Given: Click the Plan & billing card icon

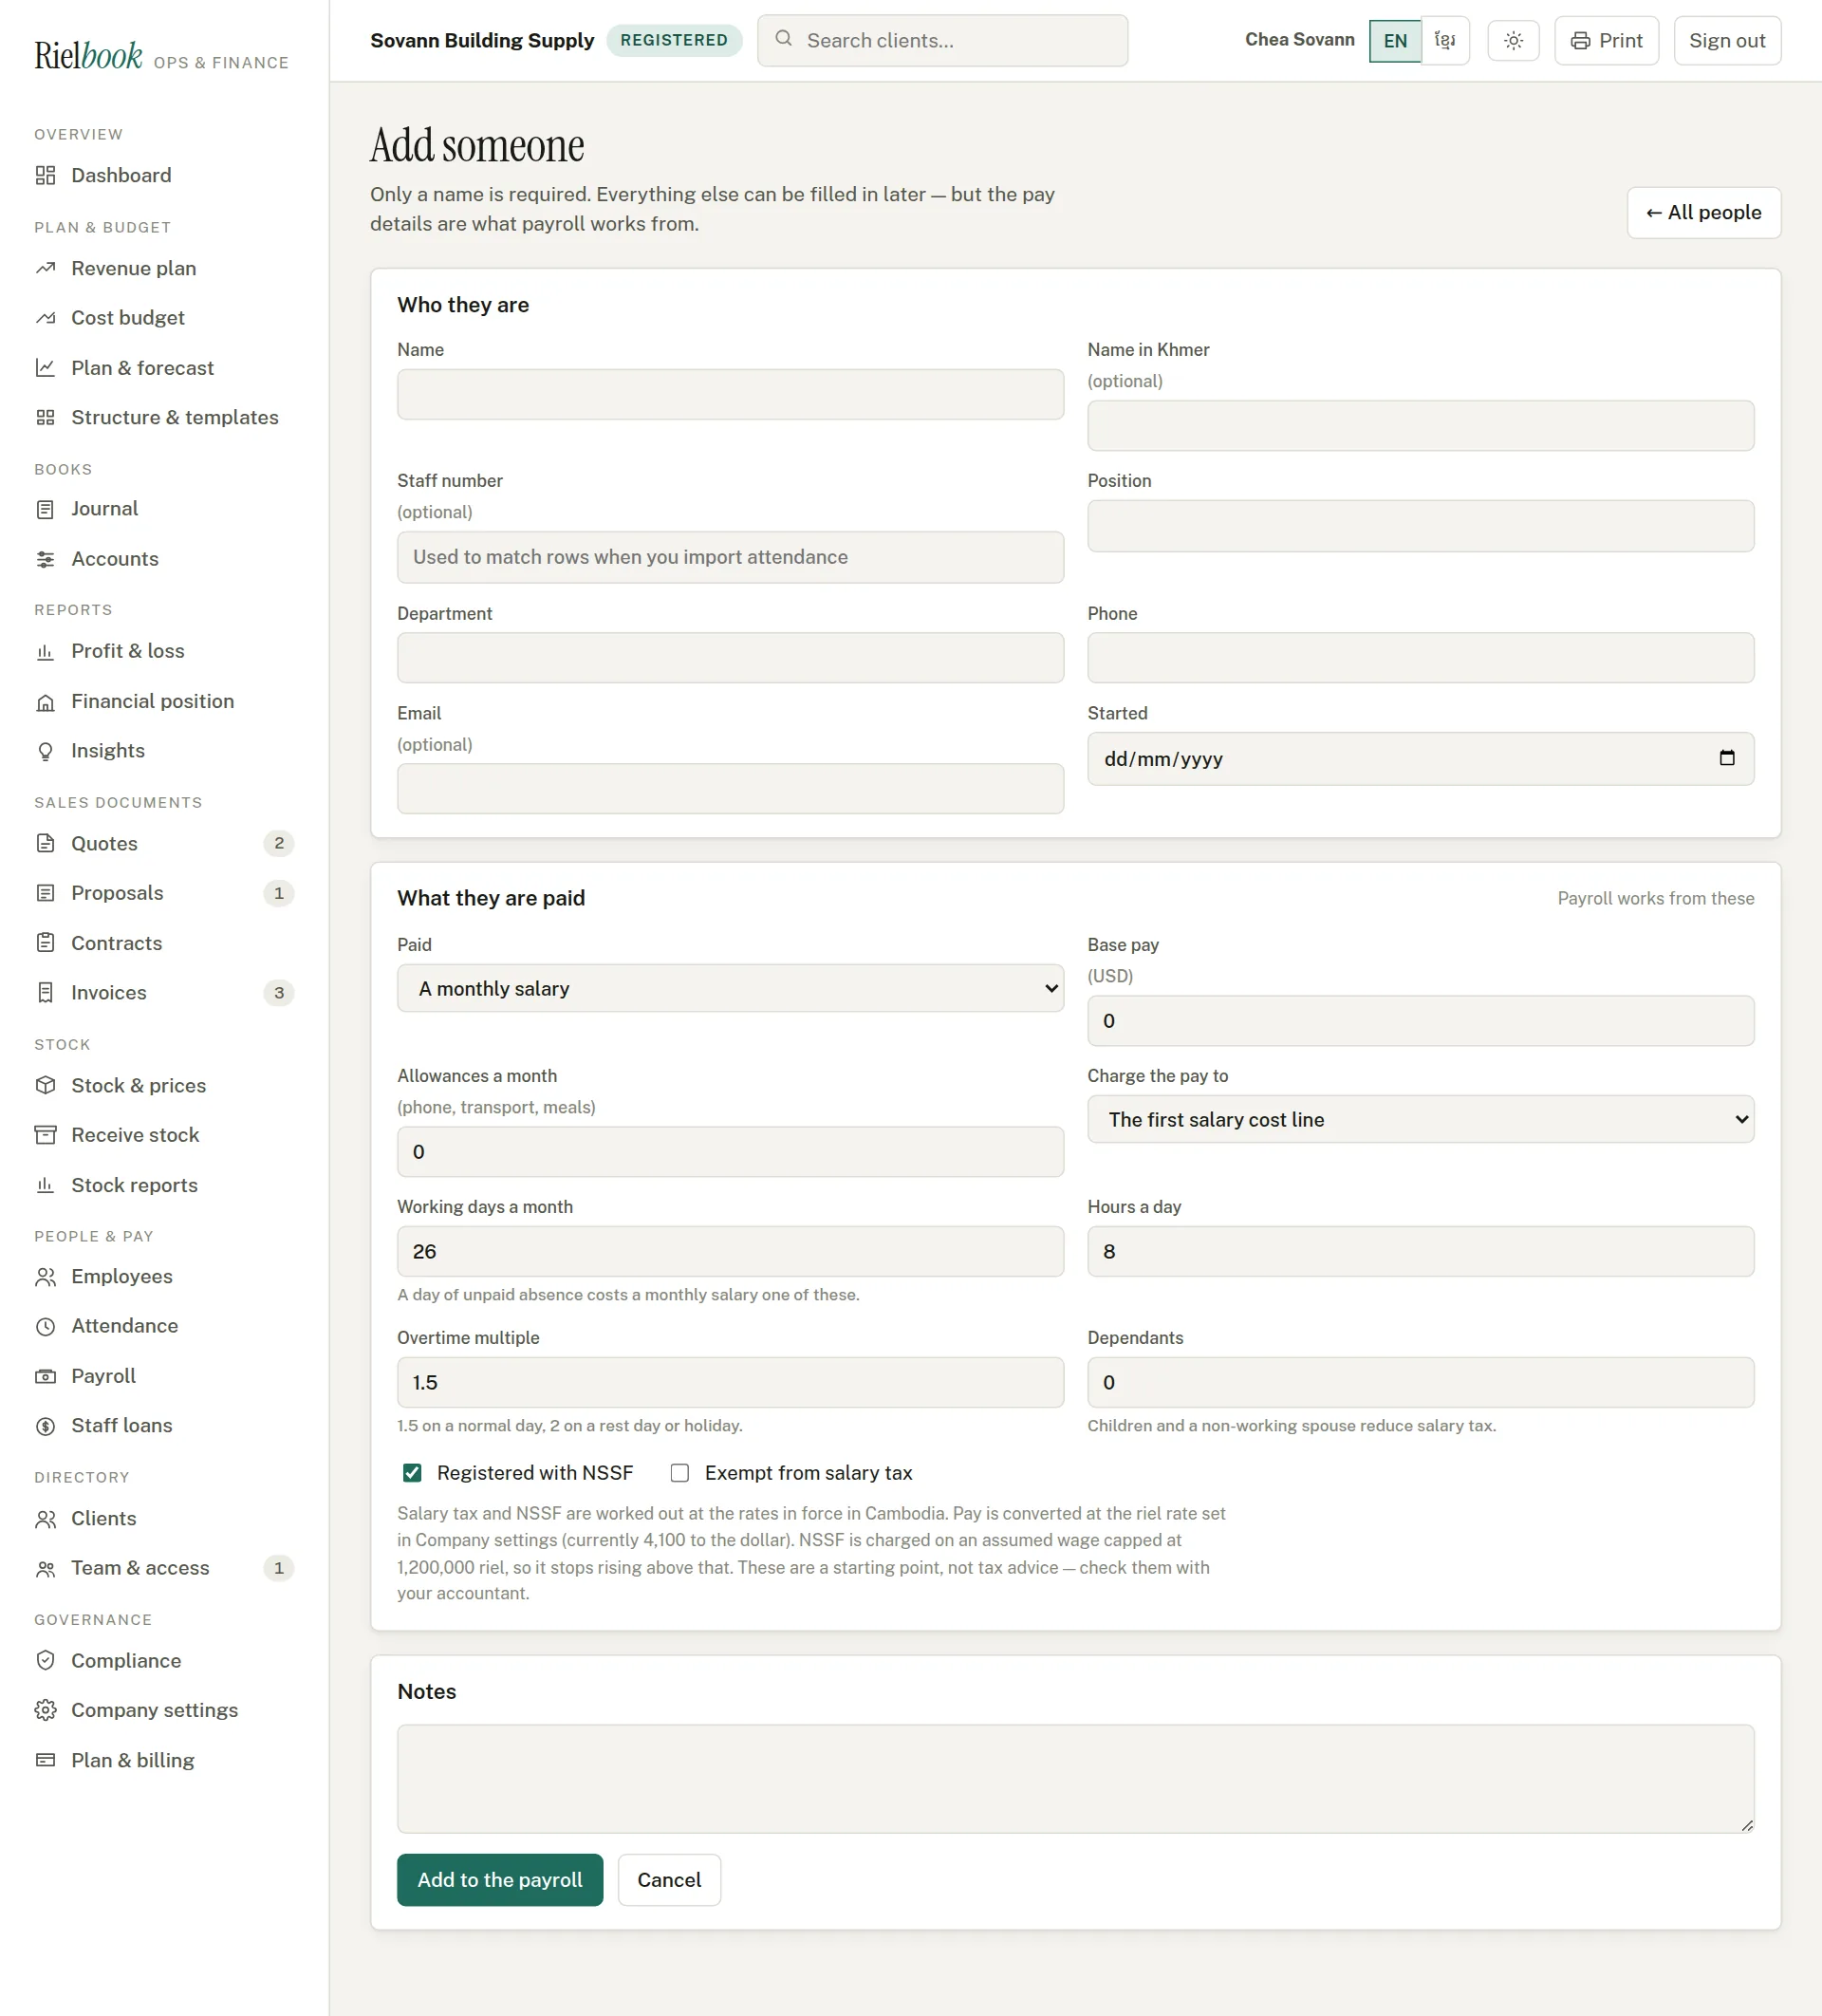Looking at the screenshot, I should click(45, 1760).
